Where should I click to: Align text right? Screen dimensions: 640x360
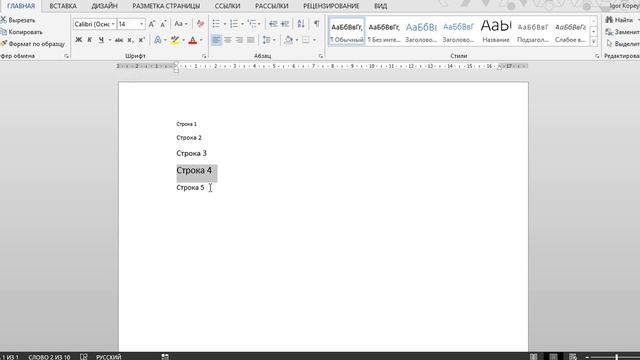239,40
